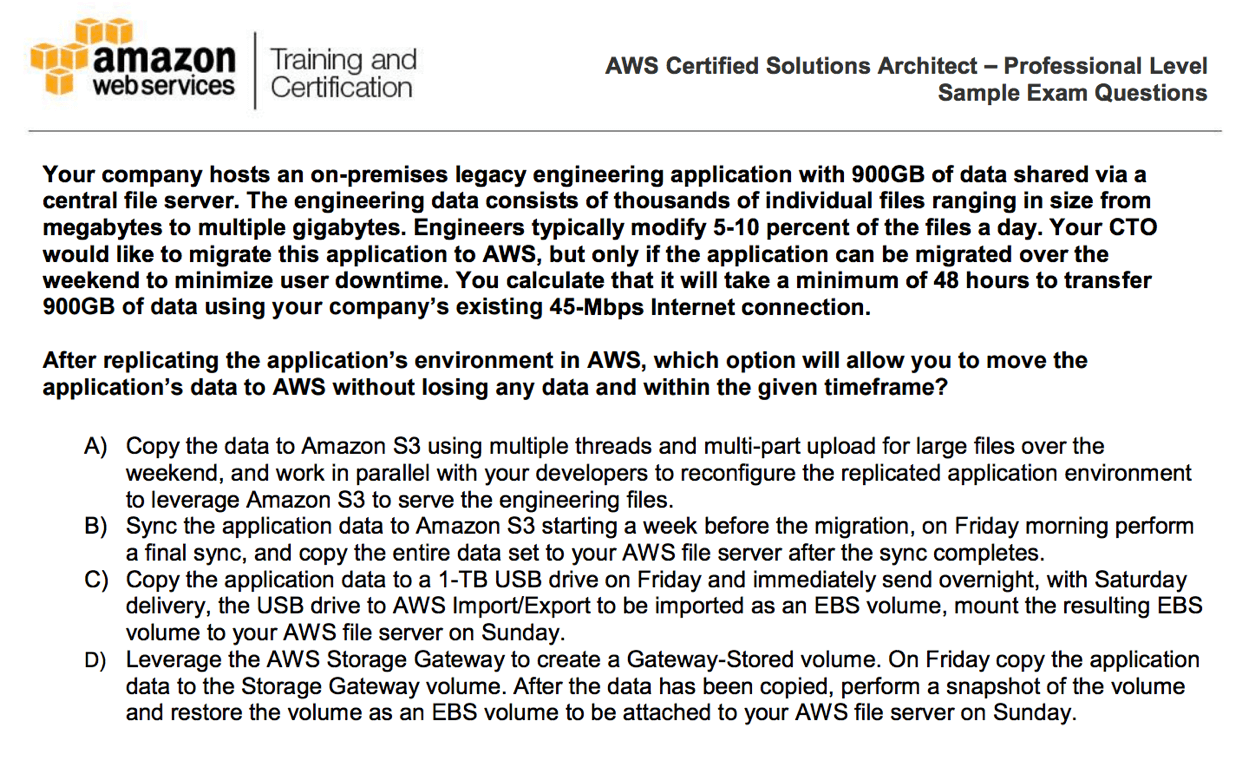1249x774 pixels.
Task: Click answer text mentioning 1-TB USB drive
Action: 664,606
